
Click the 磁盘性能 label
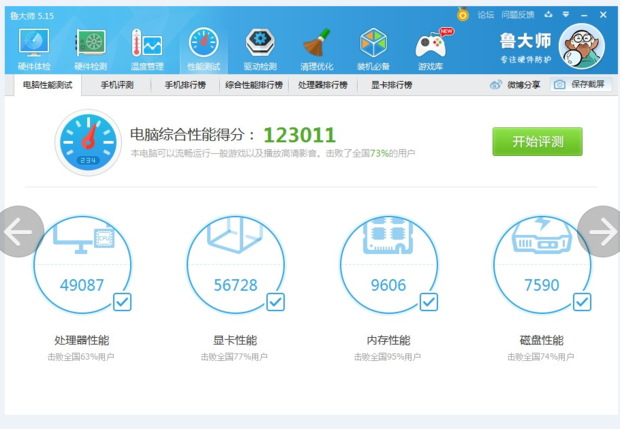(542, 340)
